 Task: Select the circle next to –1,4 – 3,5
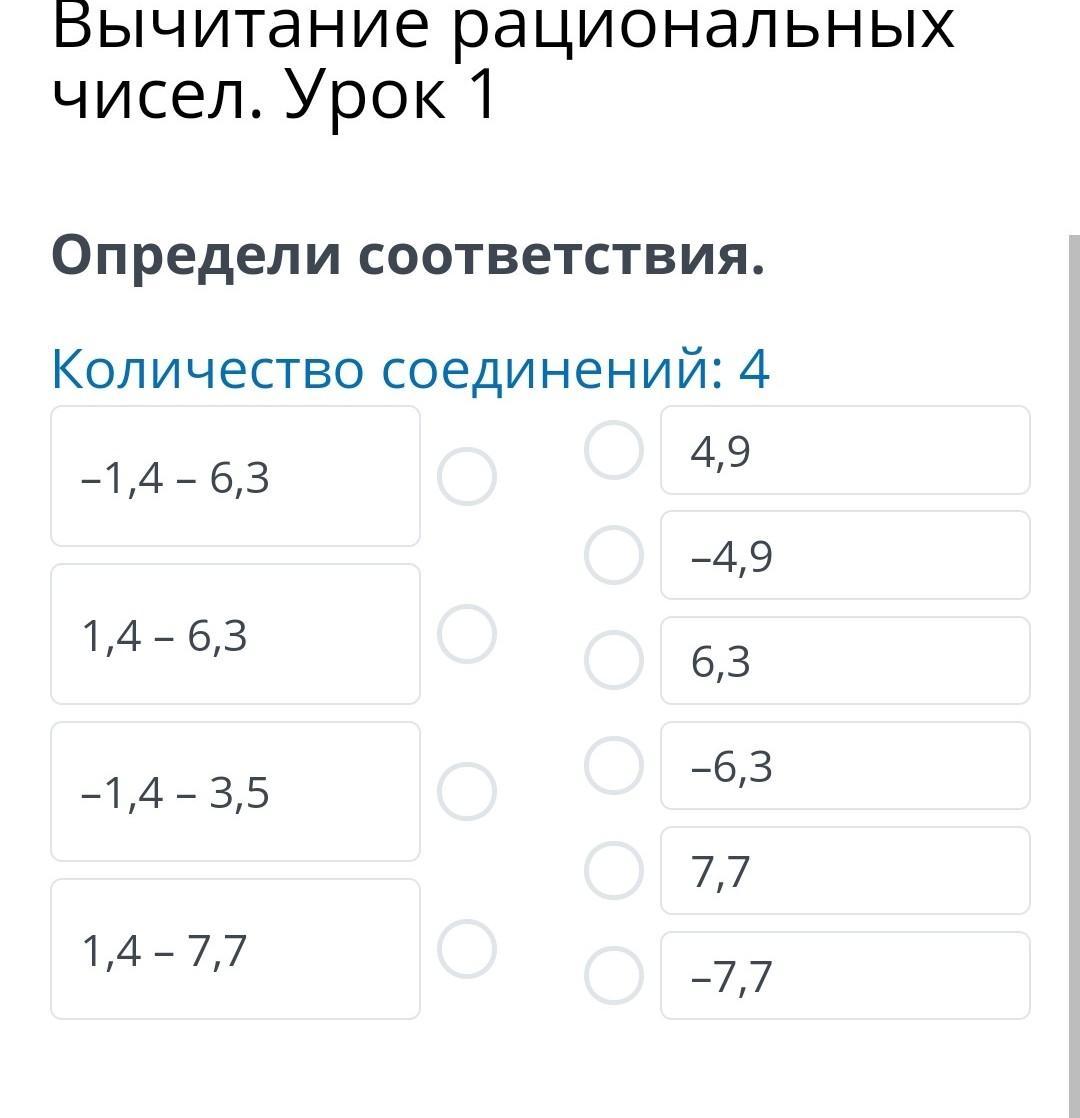tap(466, 792)
